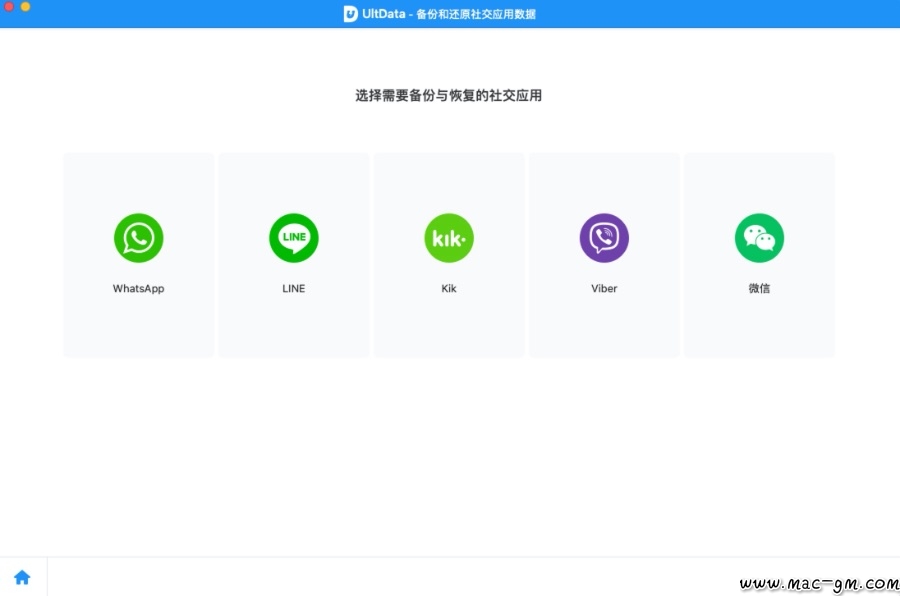The width and height of the screenshot is (900, 596).
Task: Open the Kik app icon
Action: click(449, 238)
